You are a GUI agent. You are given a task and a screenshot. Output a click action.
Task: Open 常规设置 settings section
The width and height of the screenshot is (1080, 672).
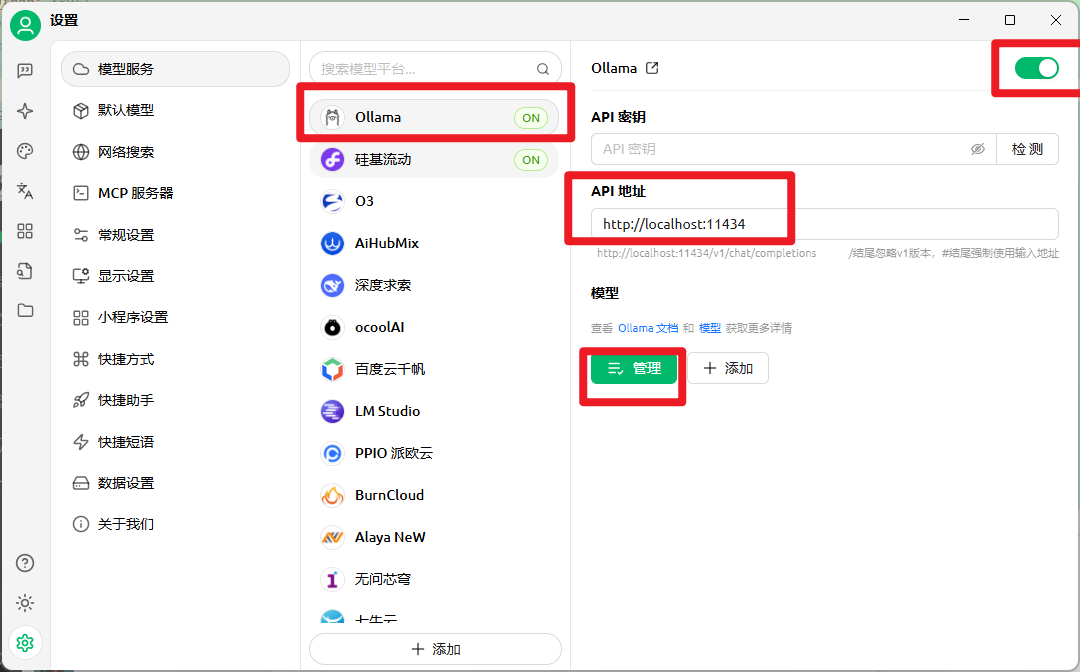click(x=176, y=235)
